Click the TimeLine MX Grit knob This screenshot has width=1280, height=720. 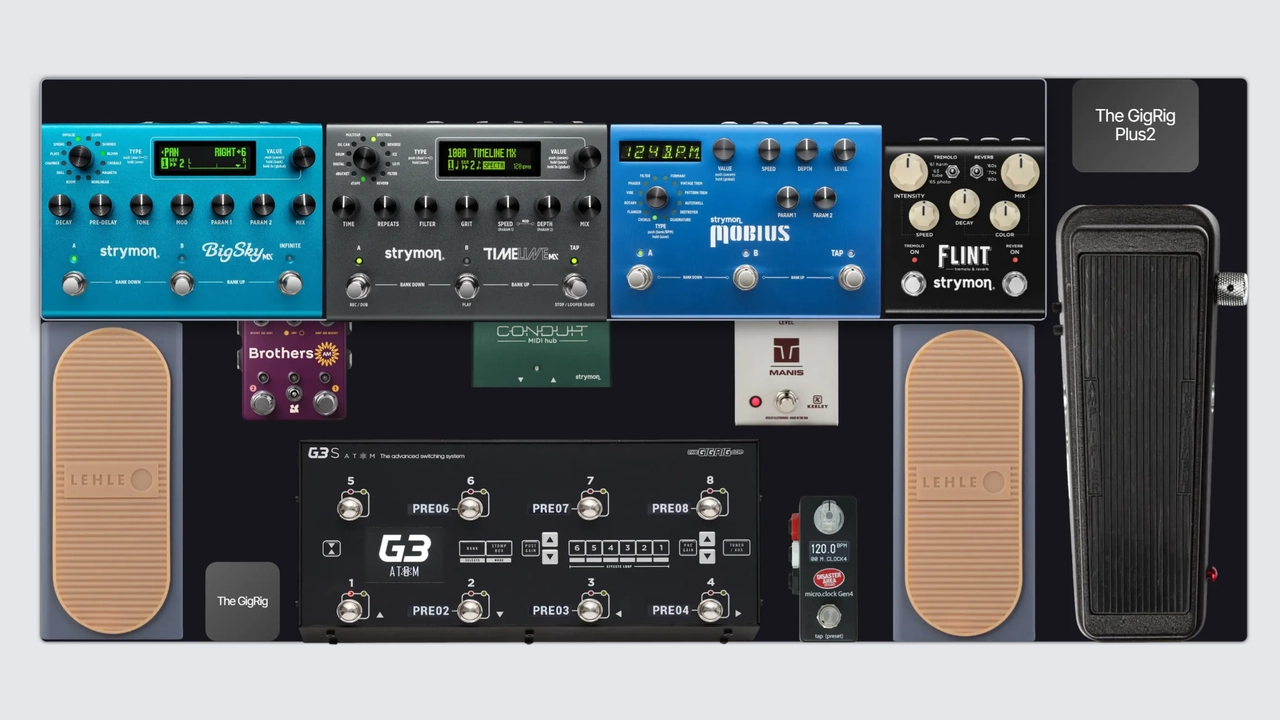pyautogui.click(x=467, y=206)
